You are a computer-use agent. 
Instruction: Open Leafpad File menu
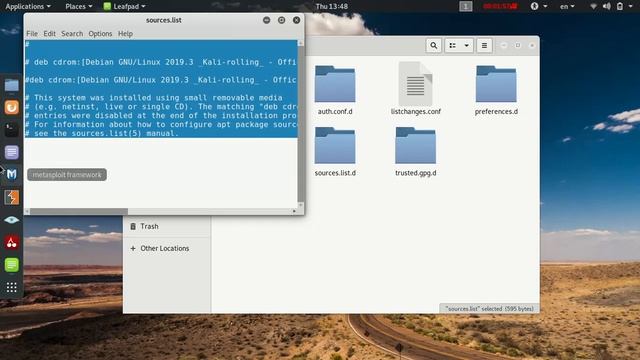[32, 33]
